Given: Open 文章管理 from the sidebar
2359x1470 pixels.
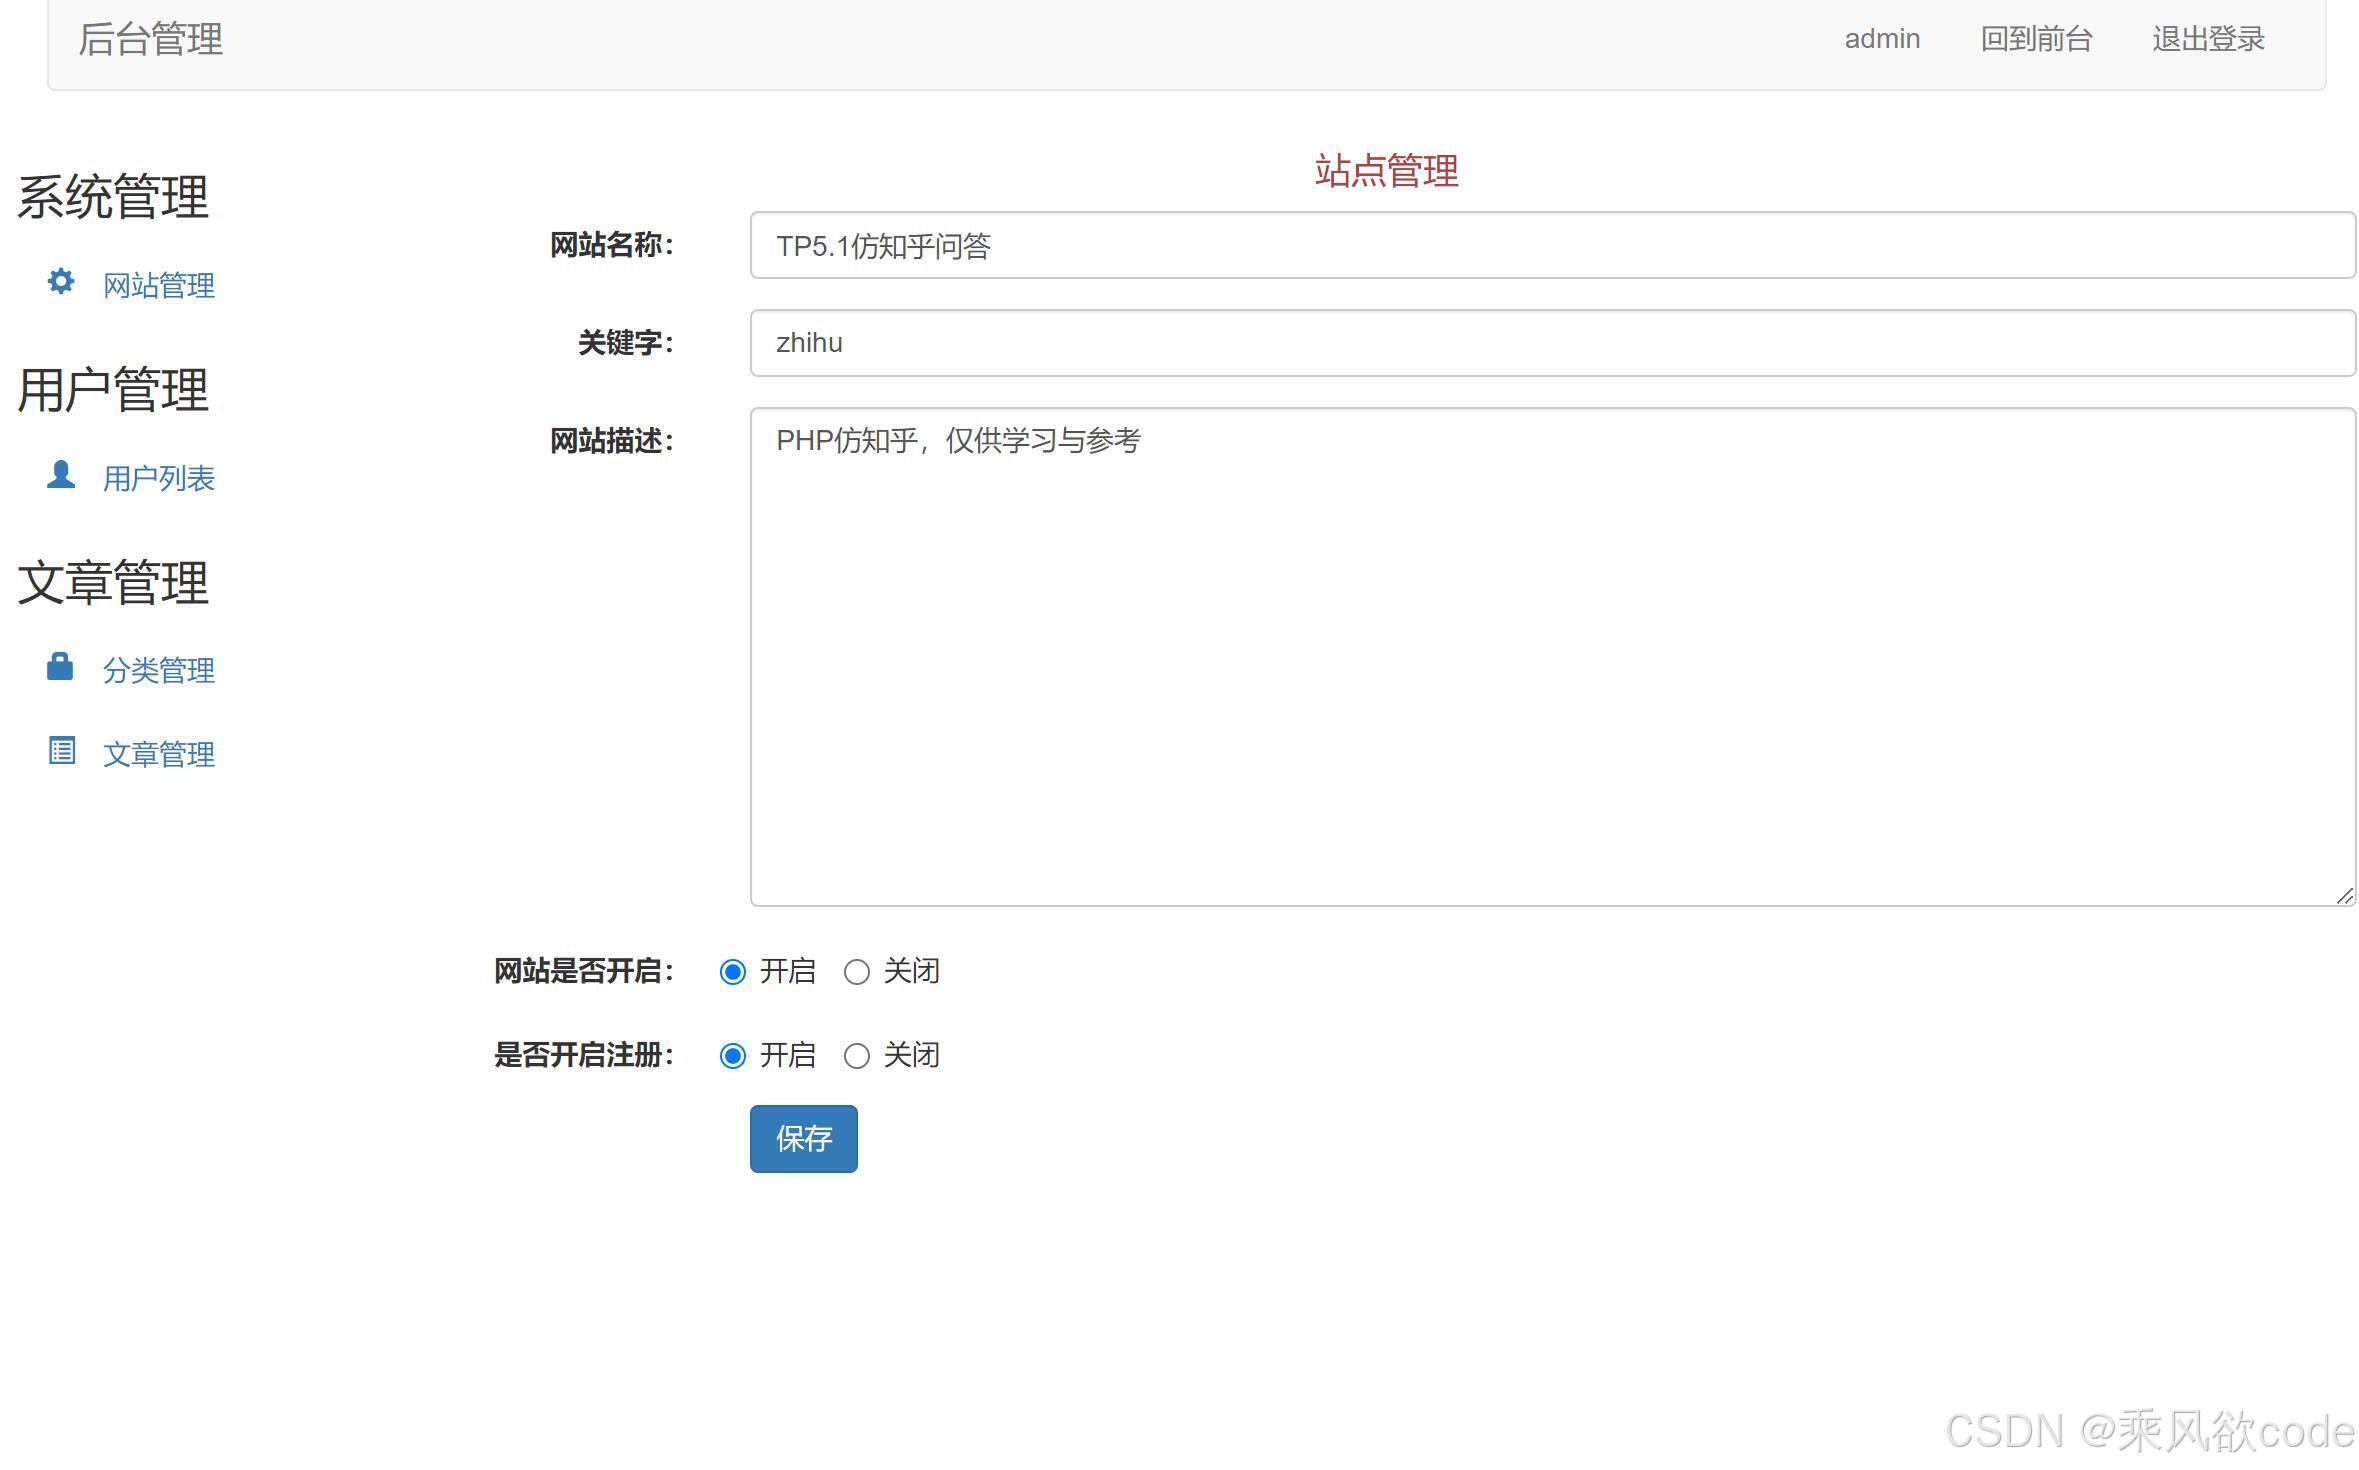Looking at the screenshot, I should [x=158, y=753].
